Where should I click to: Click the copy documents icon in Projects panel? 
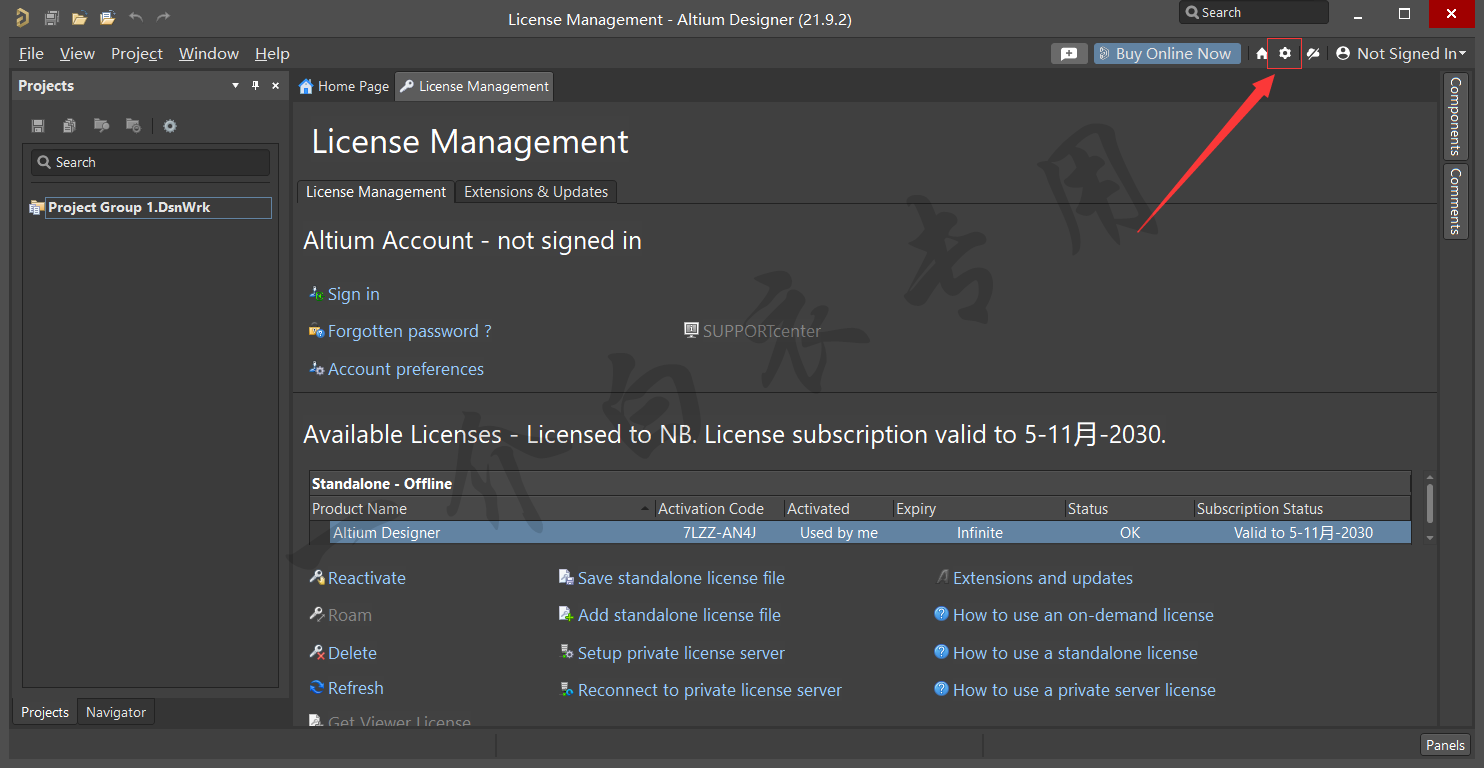[69, 126]
